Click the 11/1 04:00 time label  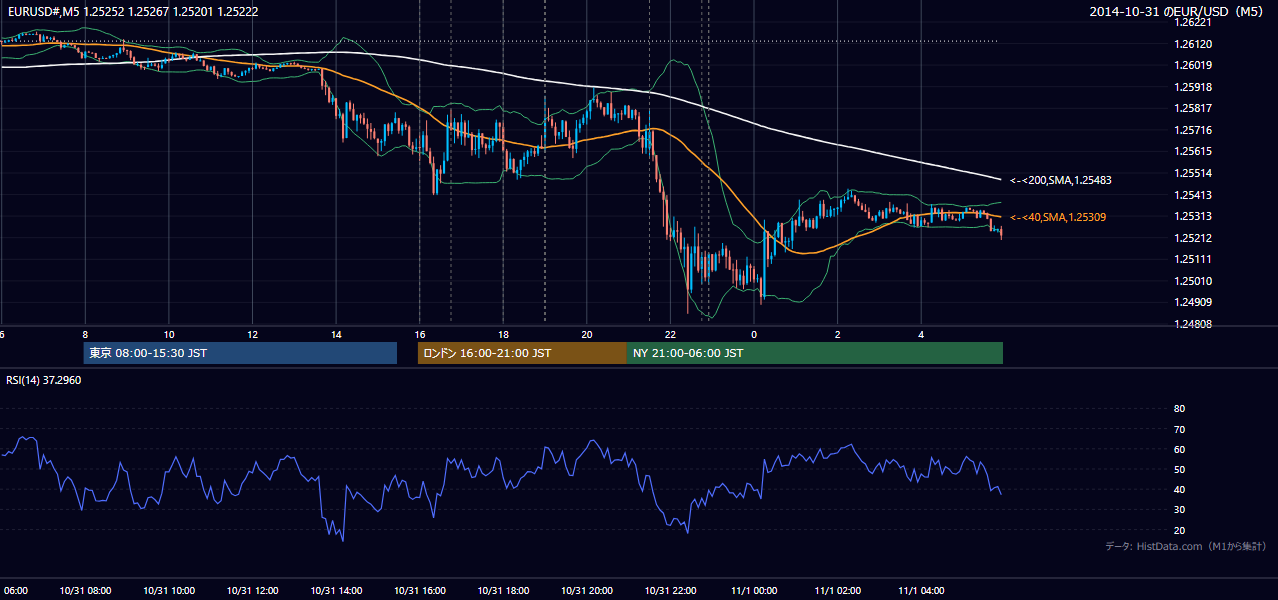(x=921, y=590)
